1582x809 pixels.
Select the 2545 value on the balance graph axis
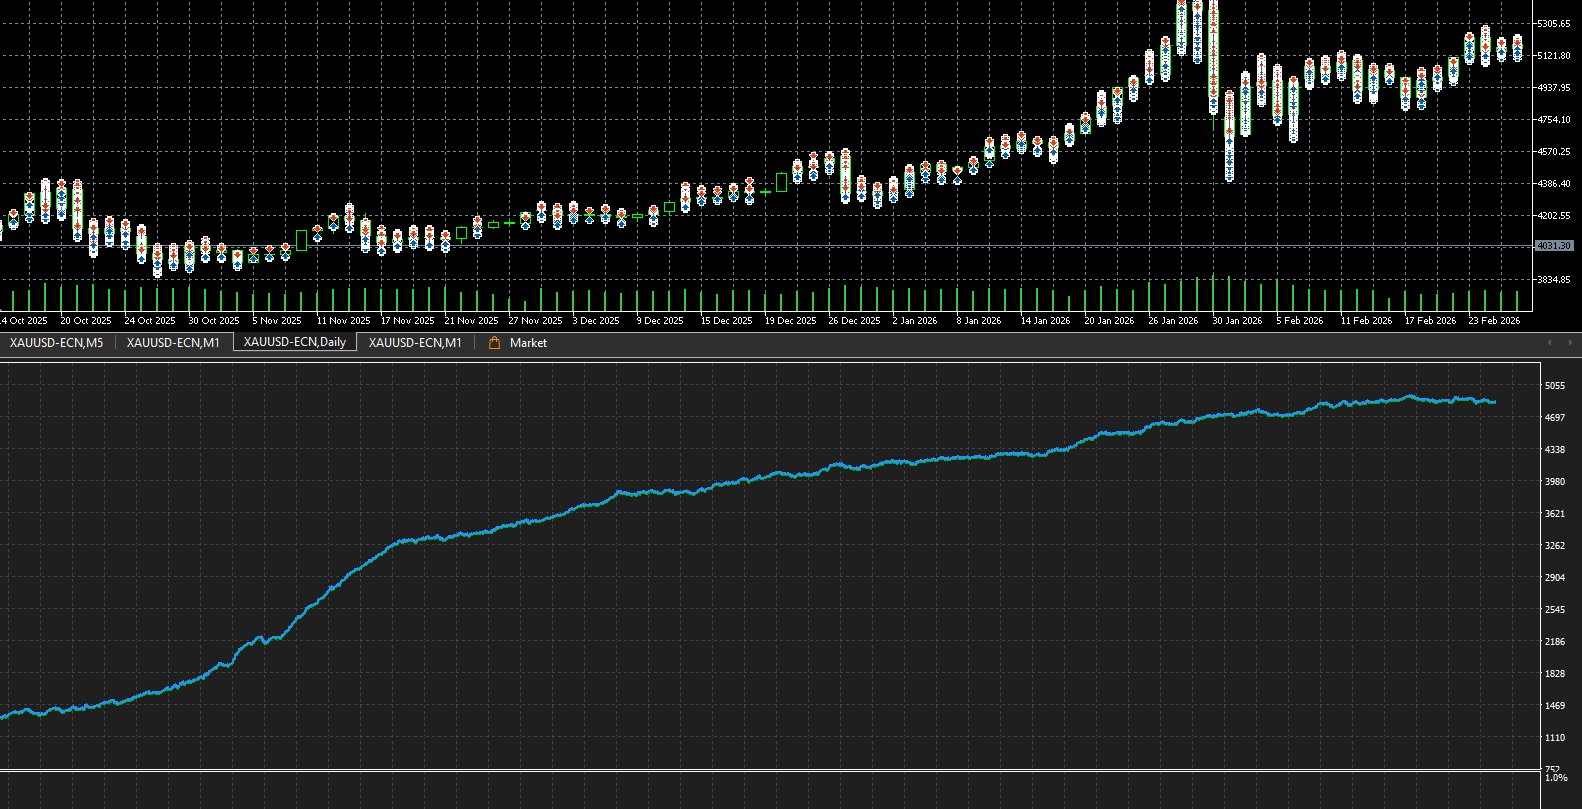point(1555,610)
